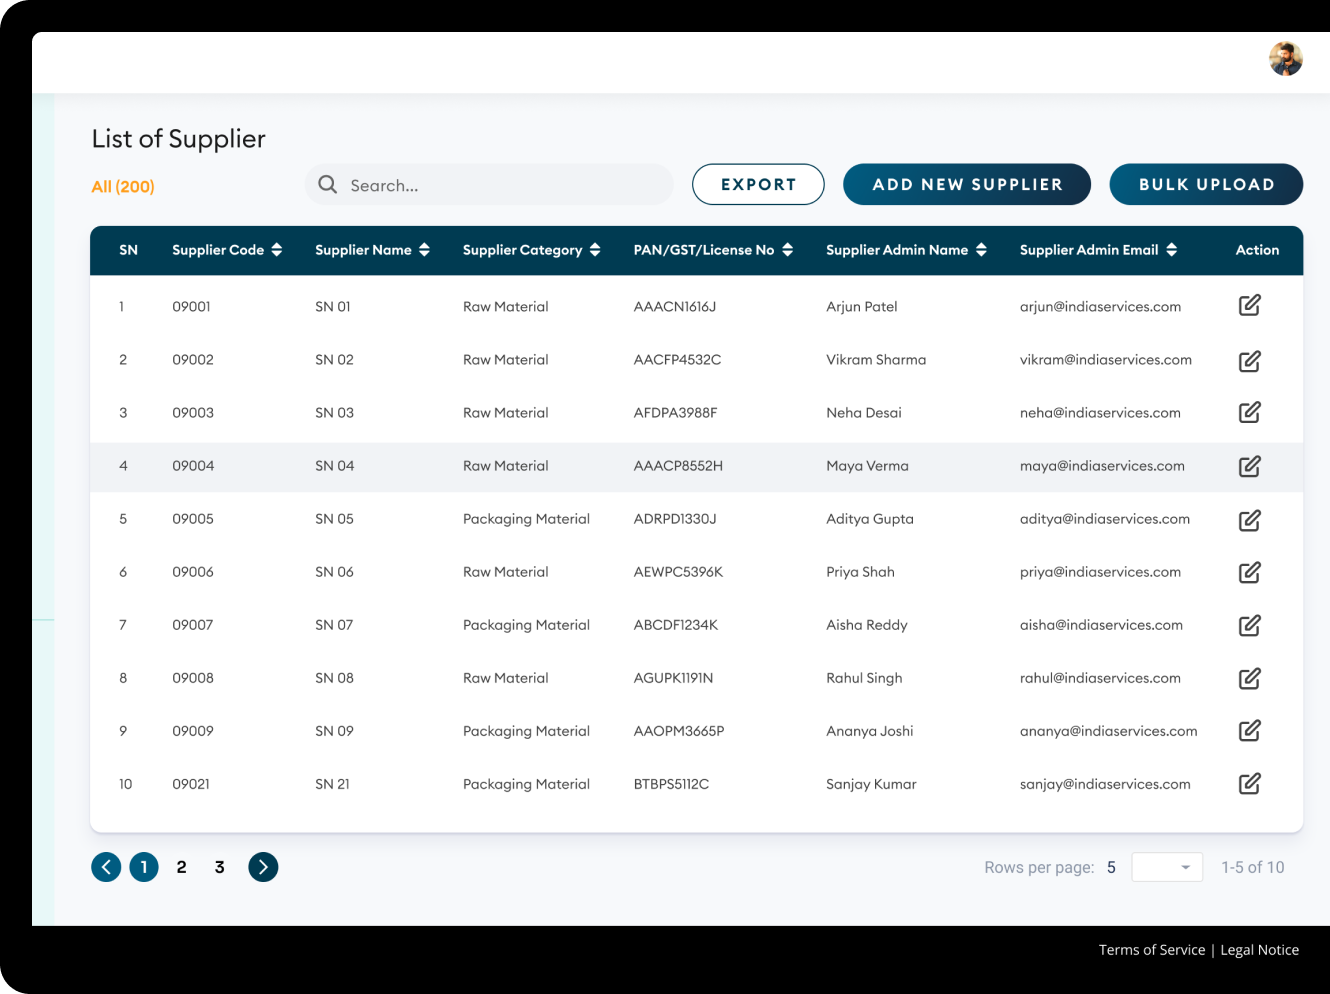Select the All (200) filter tab
Image resolution: width=1330 pixels, height=994 pixels.
(122, 186)
